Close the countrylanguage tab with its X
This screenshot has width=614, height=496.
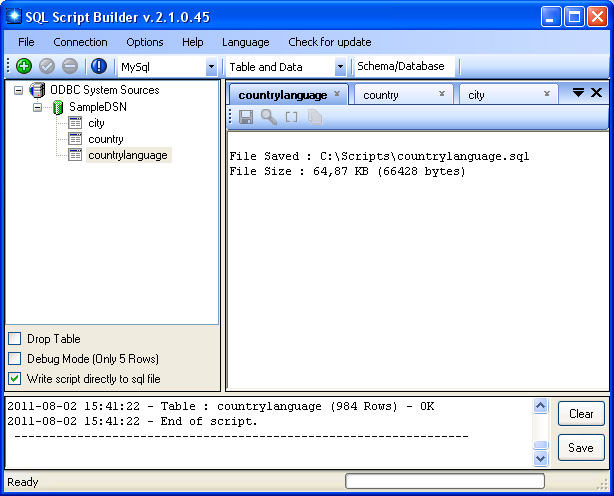(337, 94)
